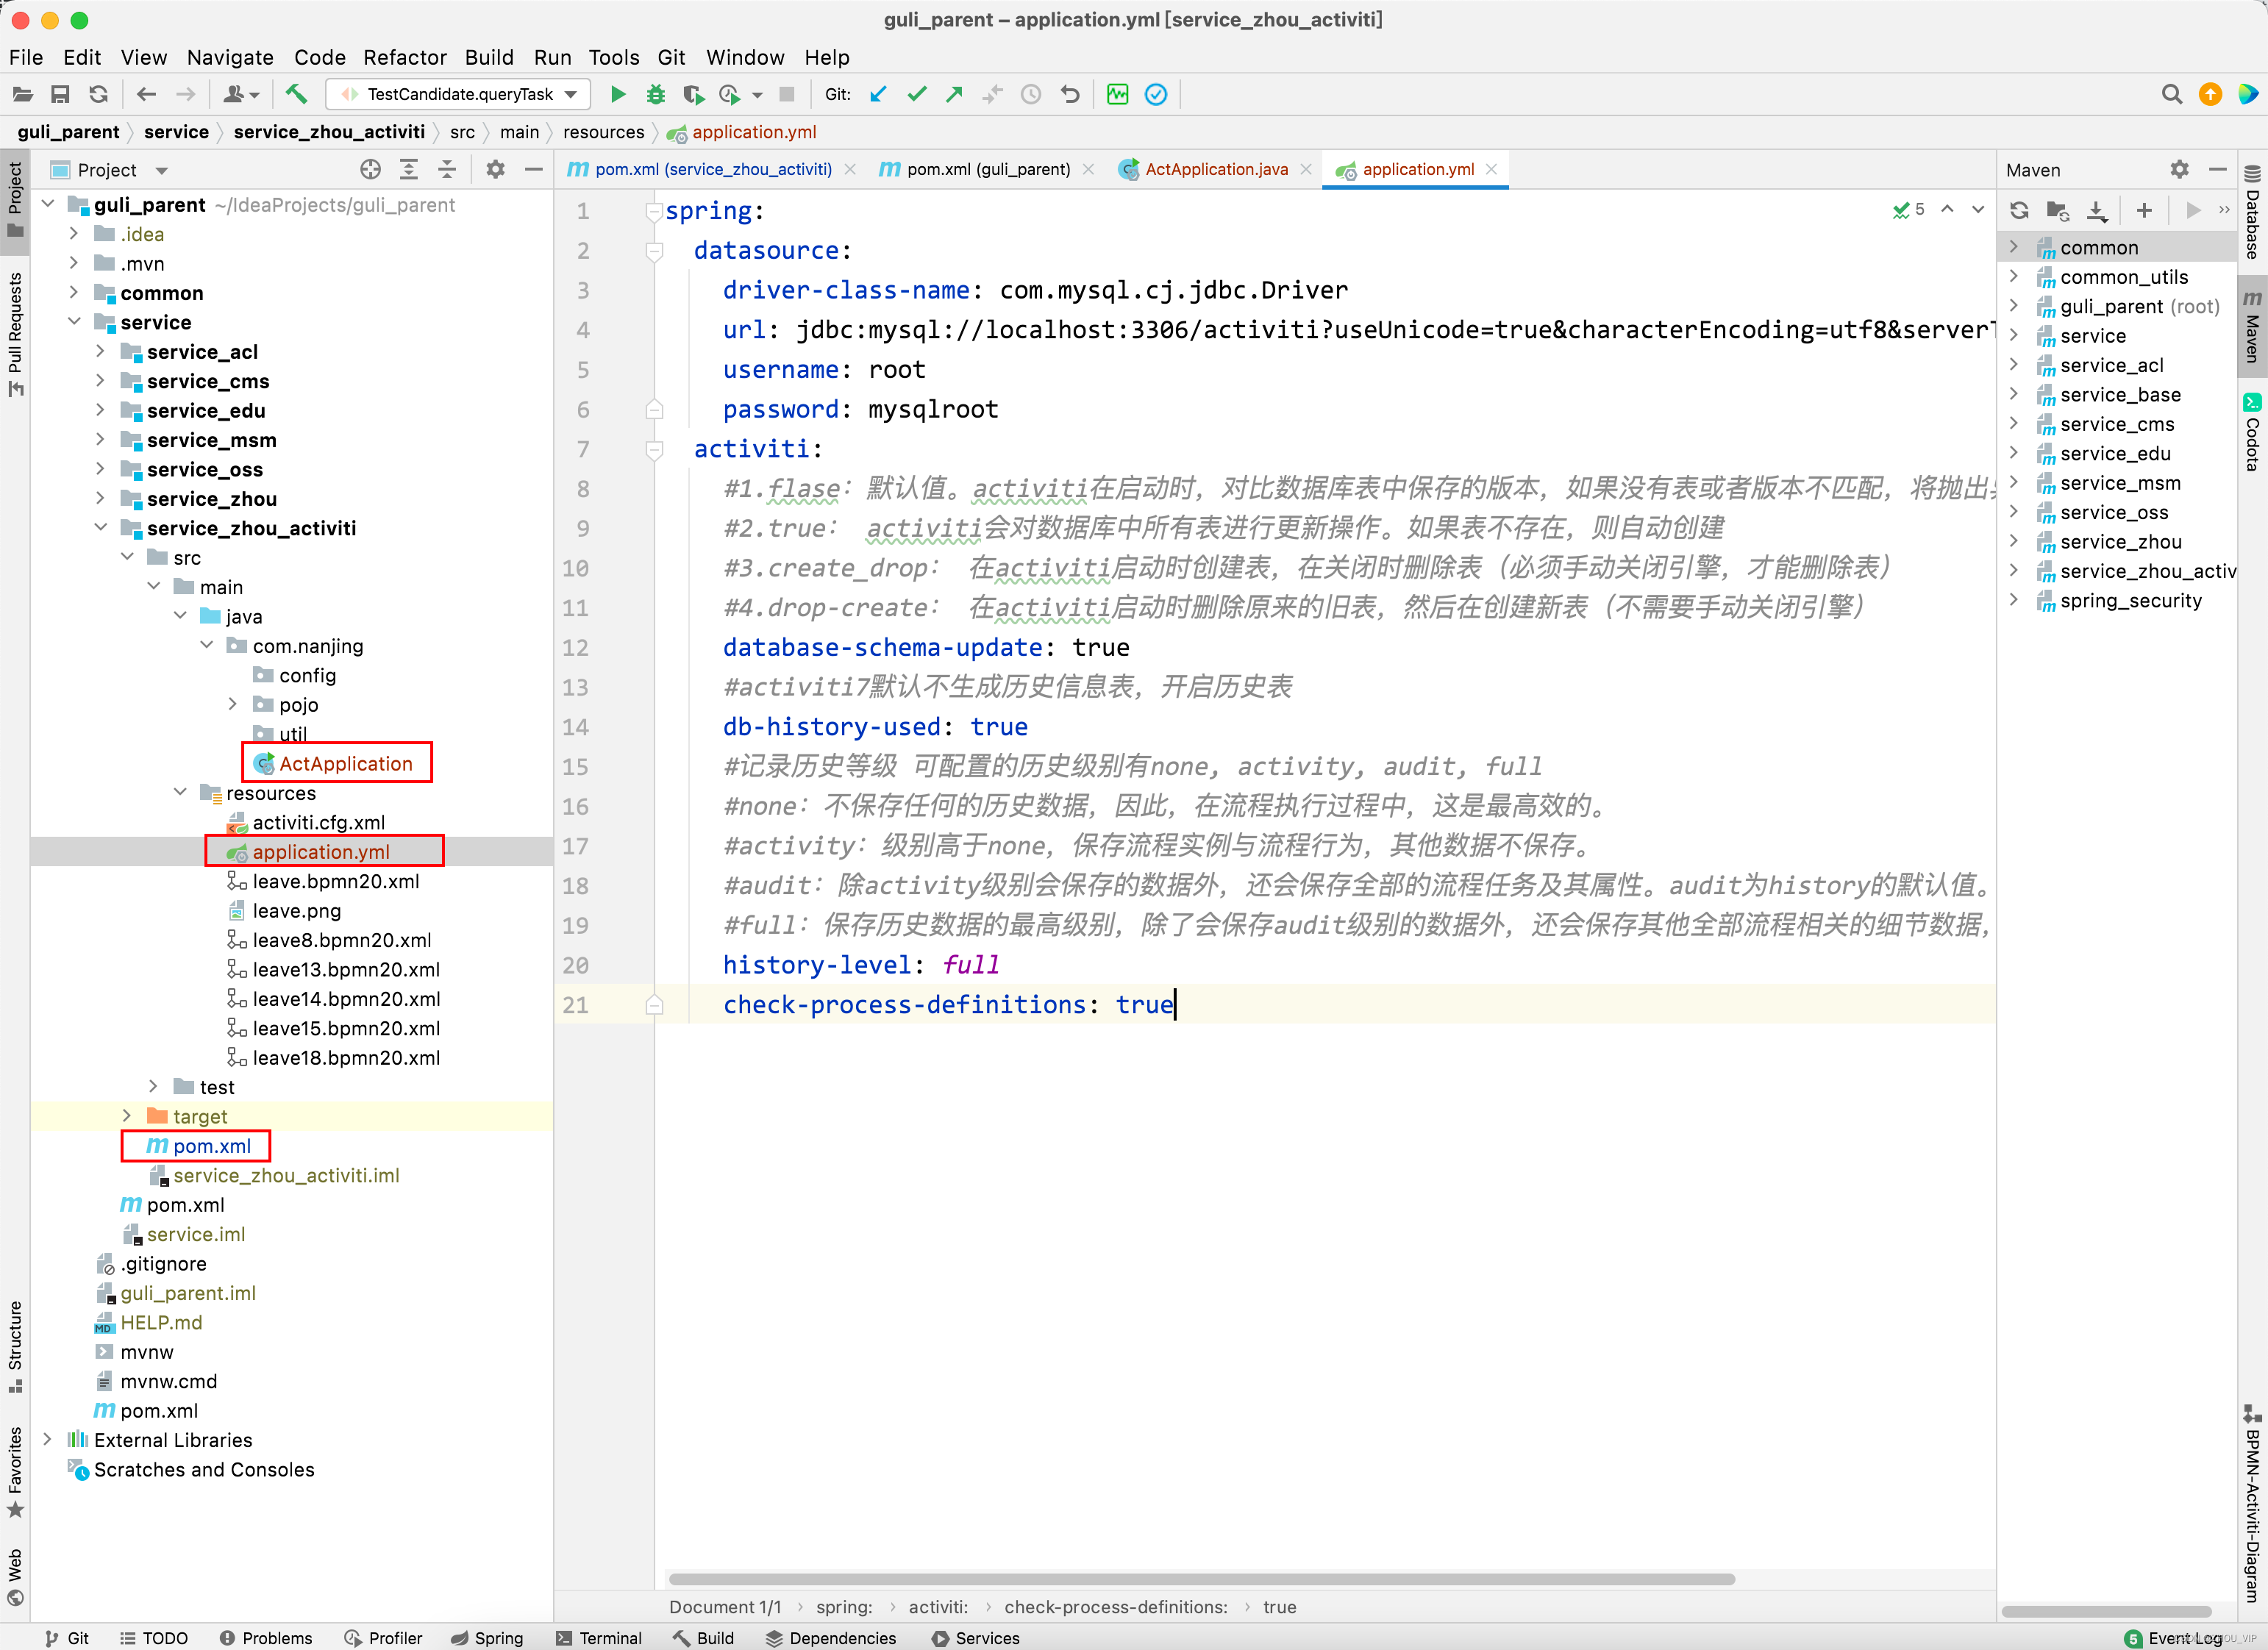Open the Event Log
This screenshot has width=2268, height=1650.
pos(2183,1638)
